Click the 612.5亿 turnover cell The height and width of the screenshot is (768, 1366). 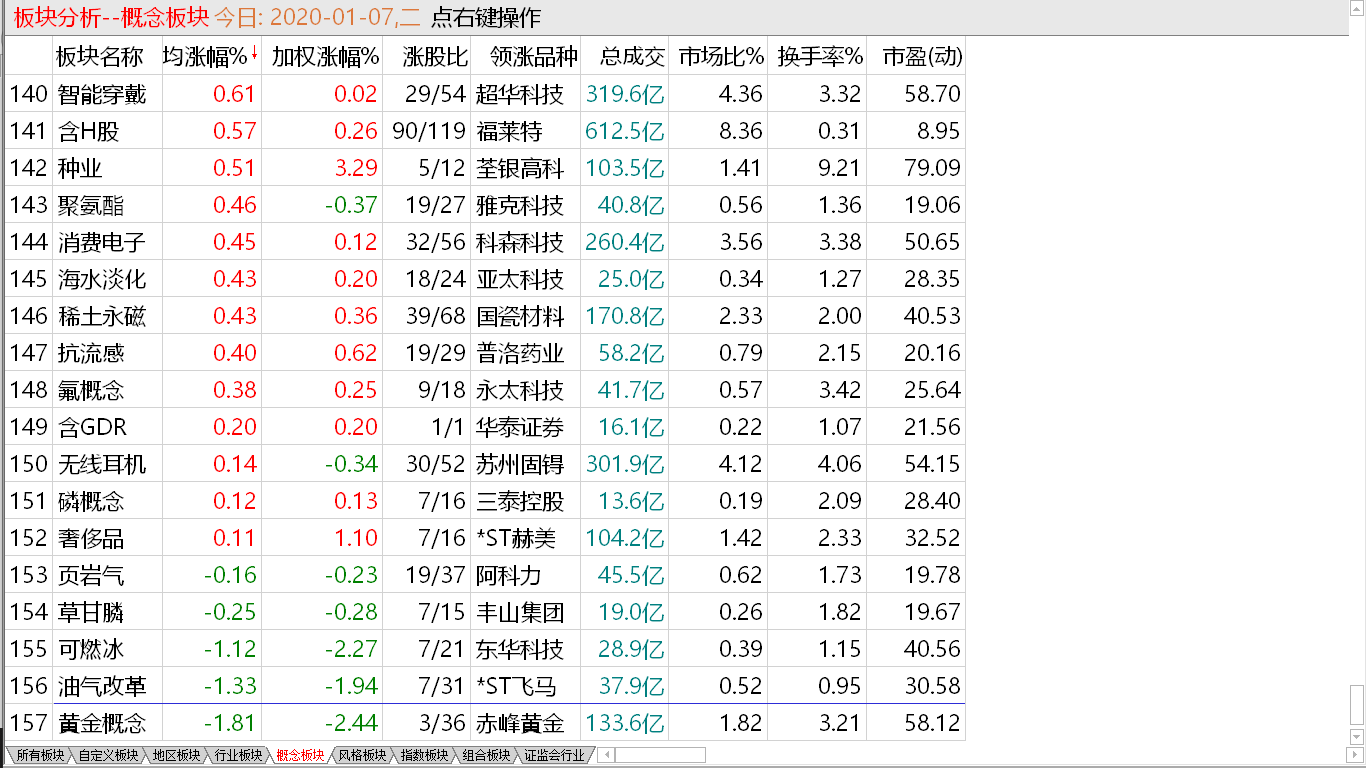click(625, 131)
